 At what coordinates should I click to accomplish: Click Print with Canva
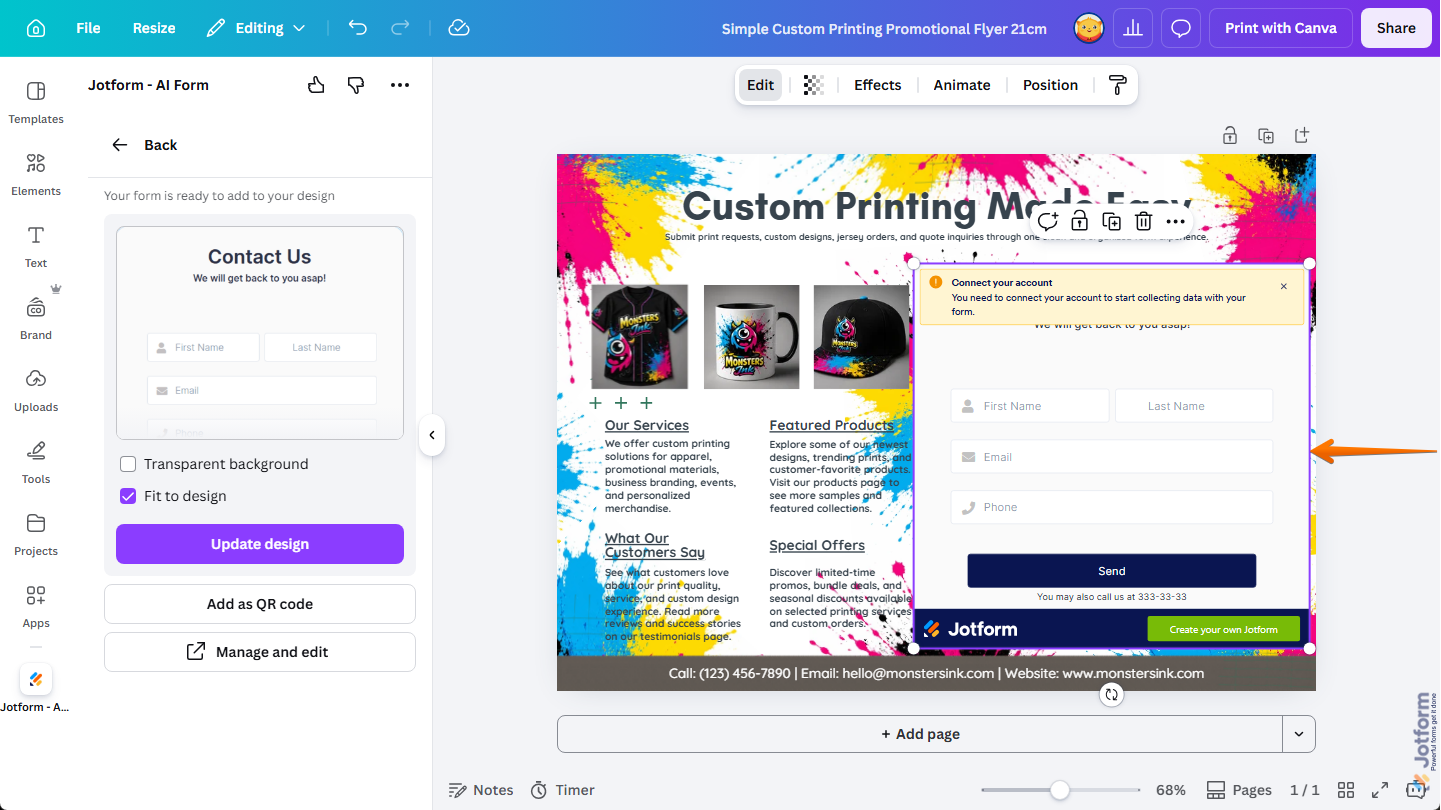1281,28
